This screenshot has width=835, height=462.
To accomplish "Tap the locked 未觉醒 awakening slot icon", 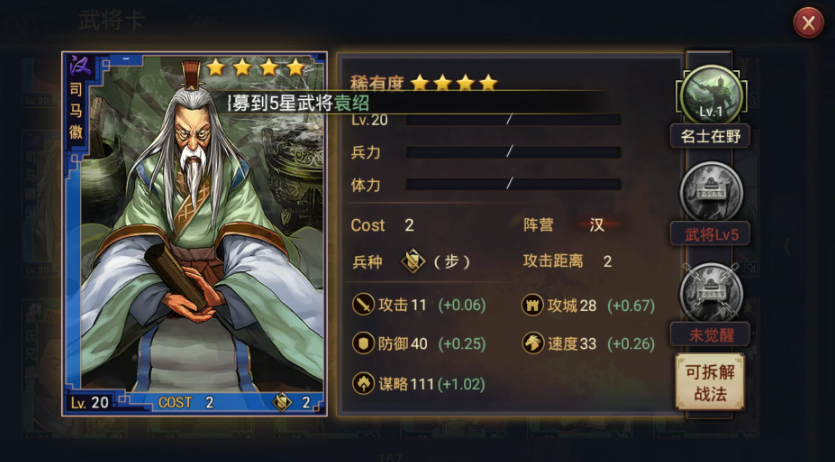I will coord(711,293).
